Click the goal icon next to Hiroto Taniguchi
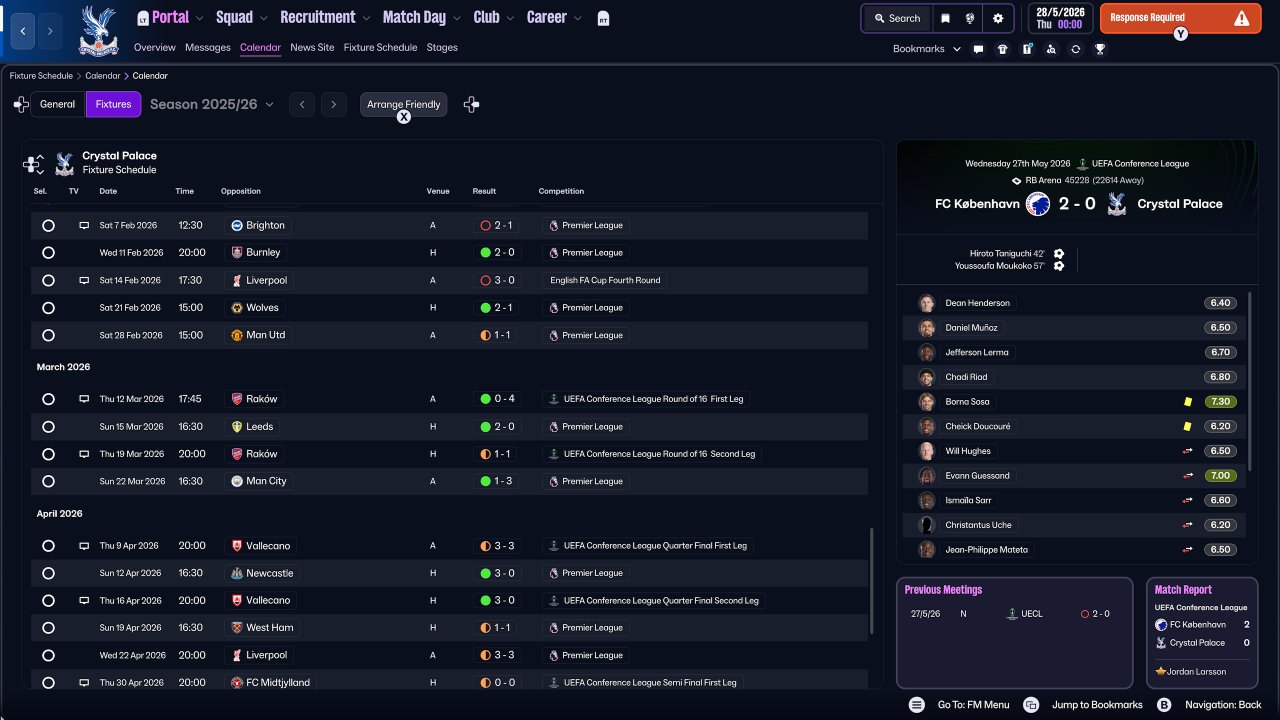The width and height of the screenshot is (1280, 720). click(1059, 254)
